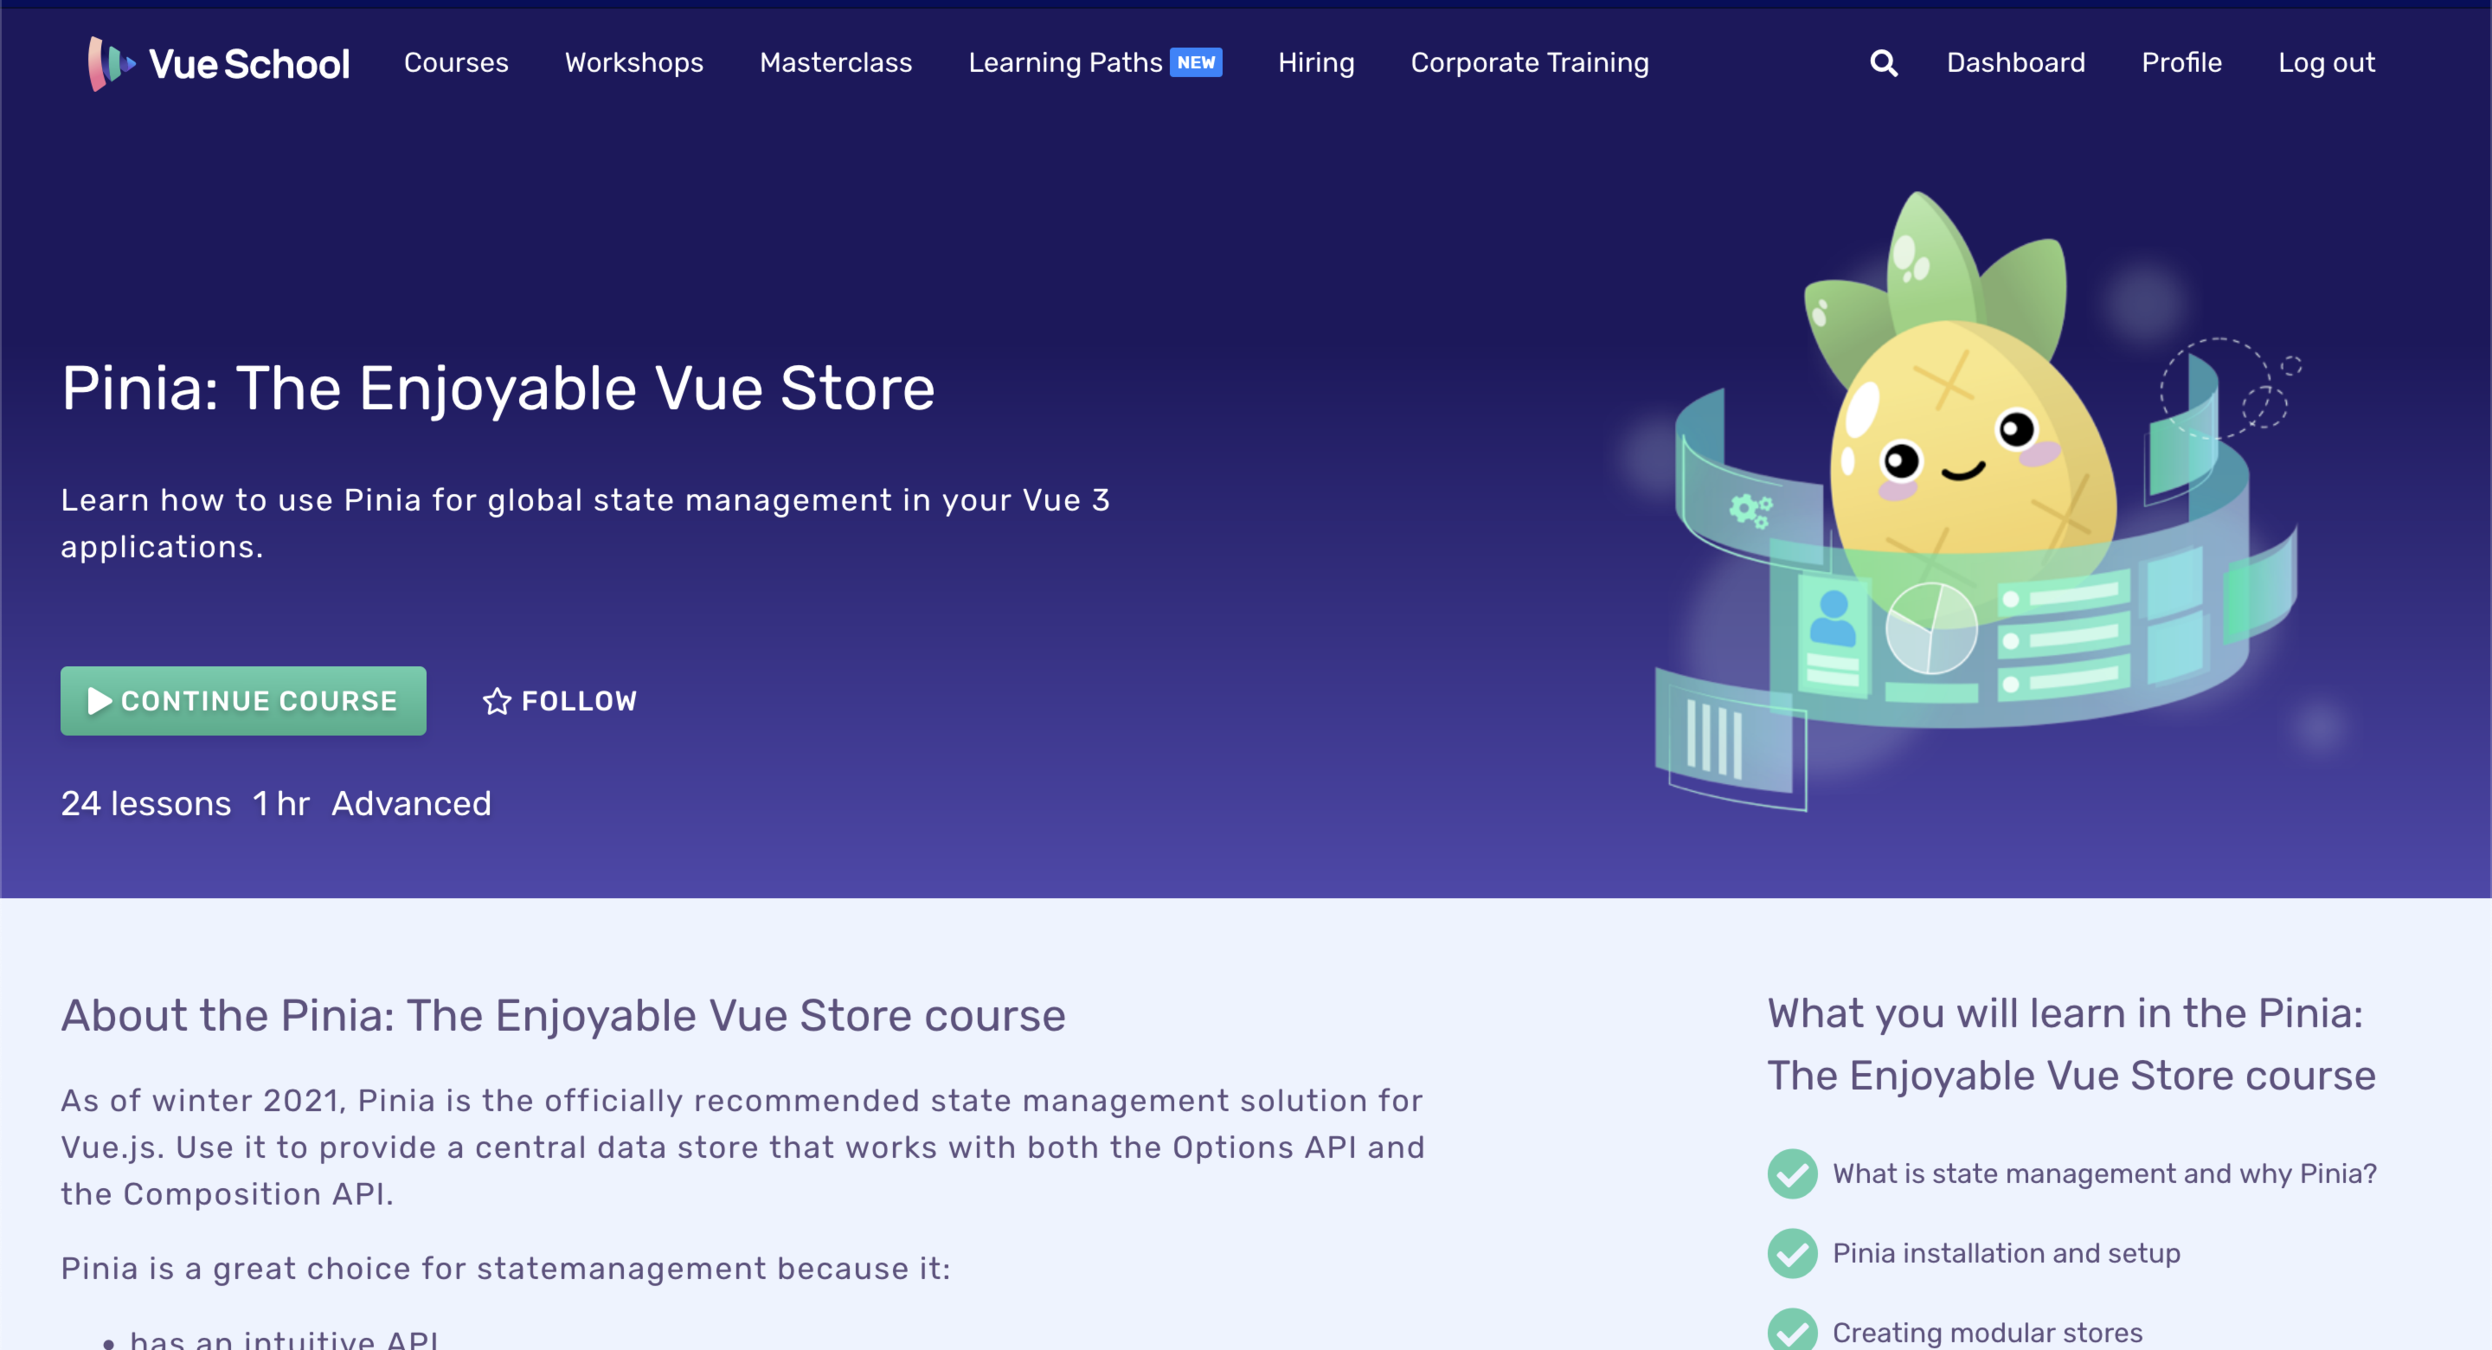Open the Profile page
Image resolution: width=2492 pixels, height=1350 pixels.
(2181, 63)
